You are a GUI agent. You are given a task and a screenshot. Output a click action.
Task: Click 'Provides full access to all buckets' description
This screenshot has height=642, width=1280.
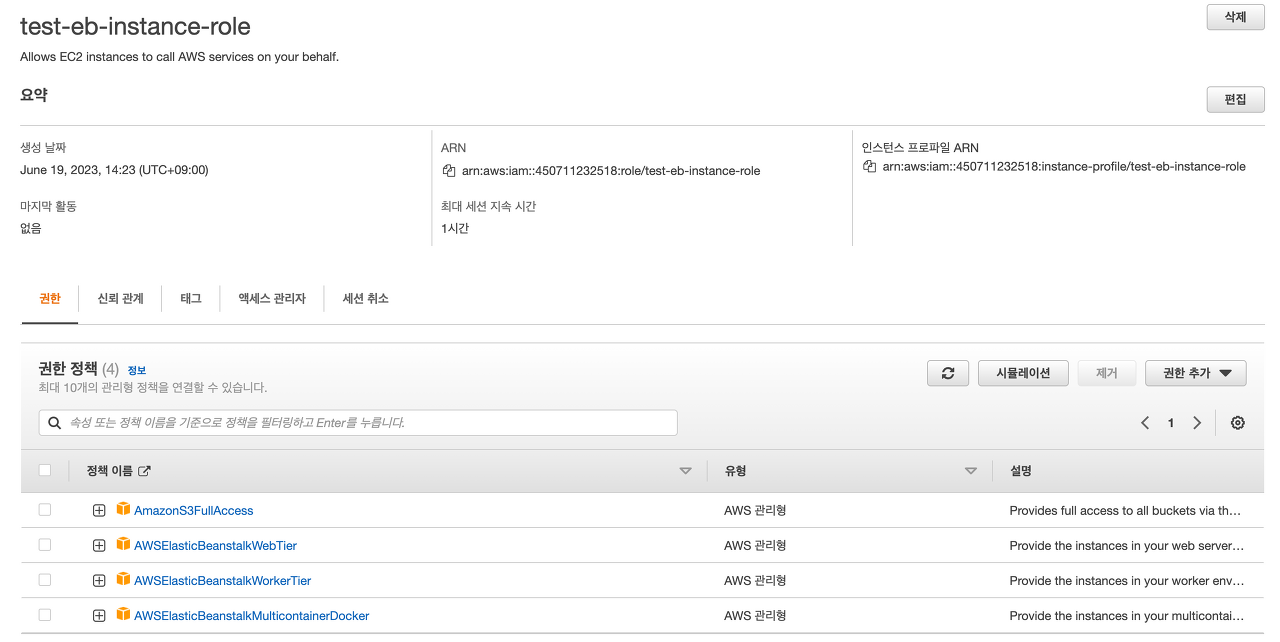[1125, 510]
